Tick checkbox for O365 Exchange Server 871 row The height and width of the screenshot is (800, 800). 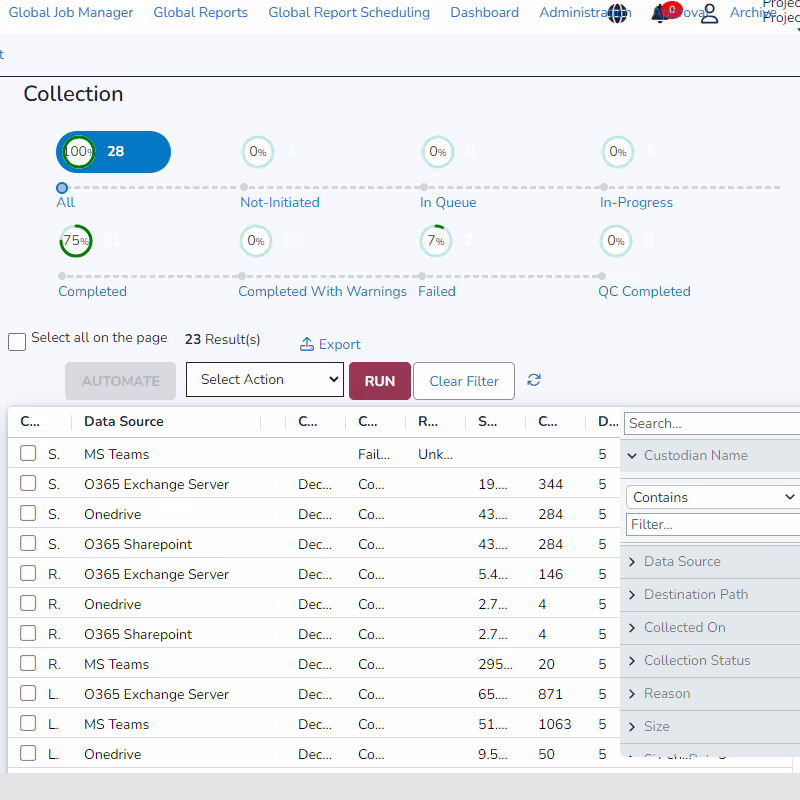click(28, 693)
